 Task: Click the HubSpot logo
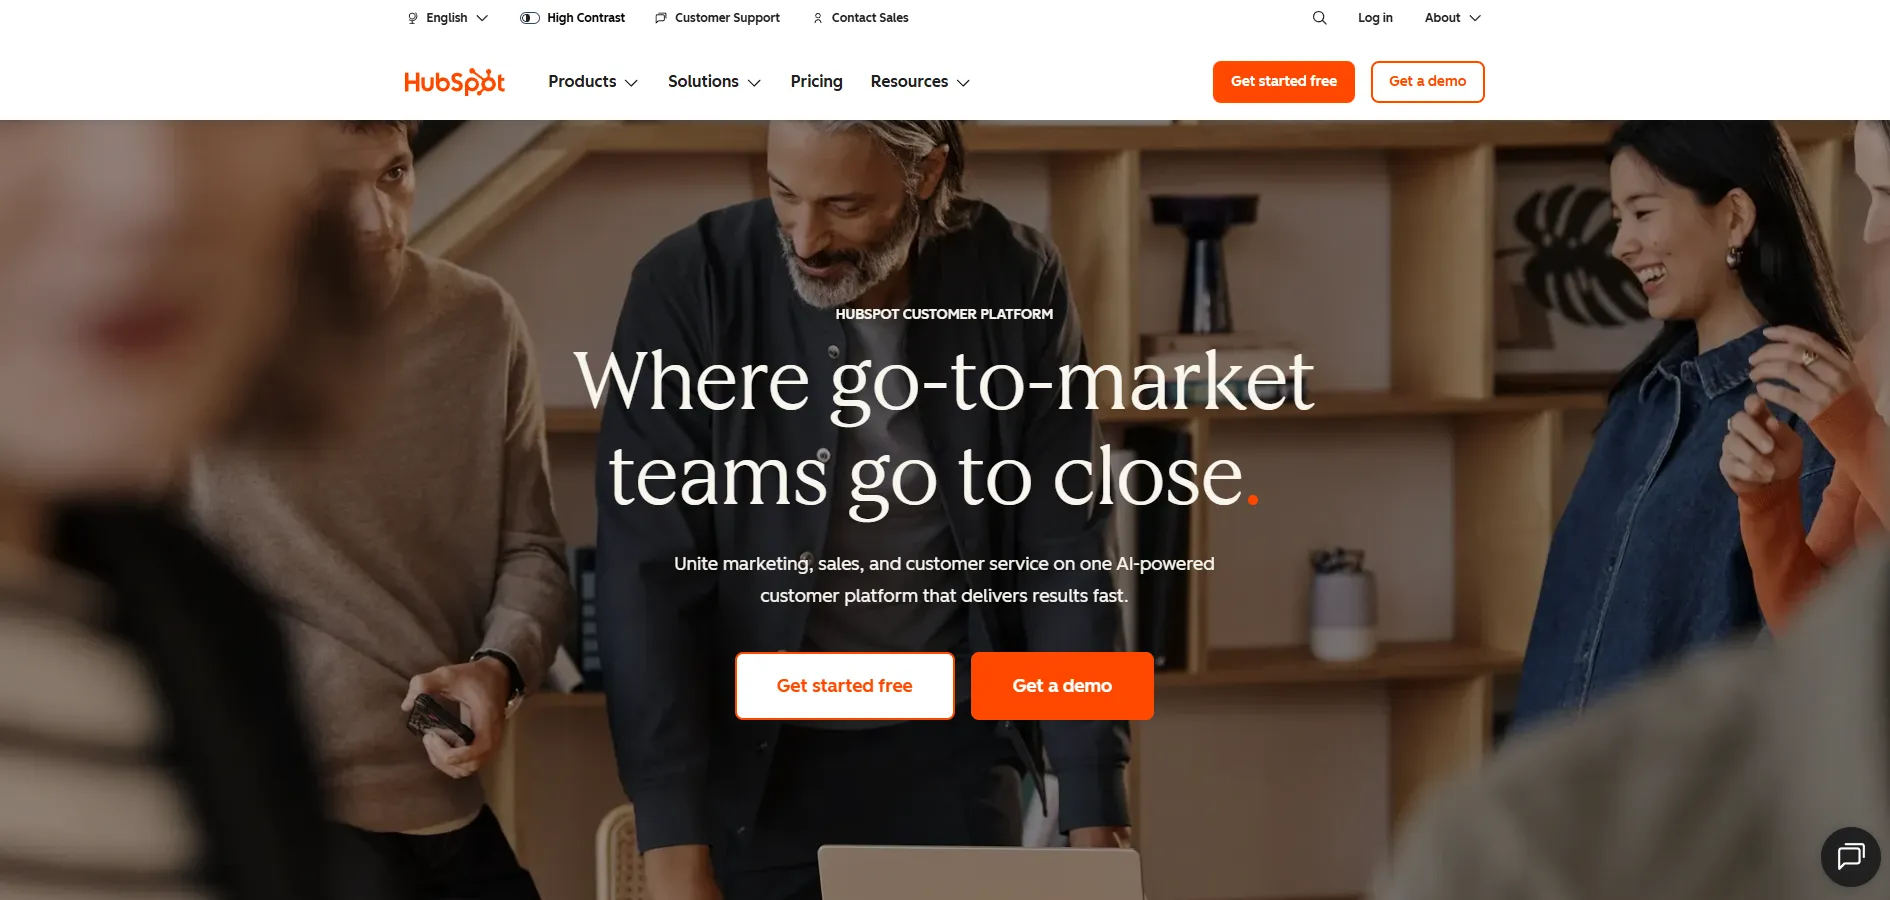[454, 82]
